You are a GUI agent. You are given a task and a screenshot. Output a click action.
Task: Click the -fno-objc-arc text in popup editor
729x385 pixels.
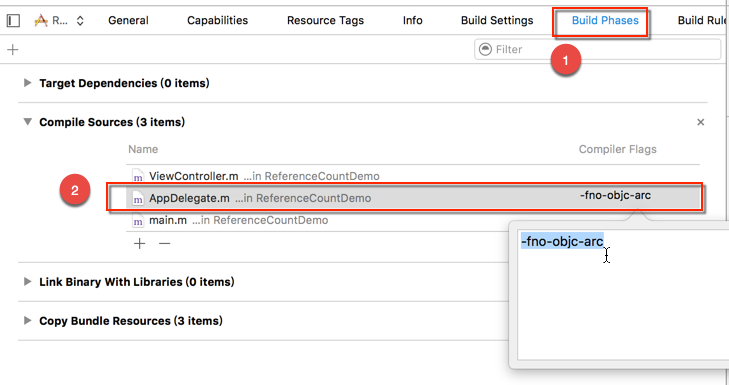point(562,241)
